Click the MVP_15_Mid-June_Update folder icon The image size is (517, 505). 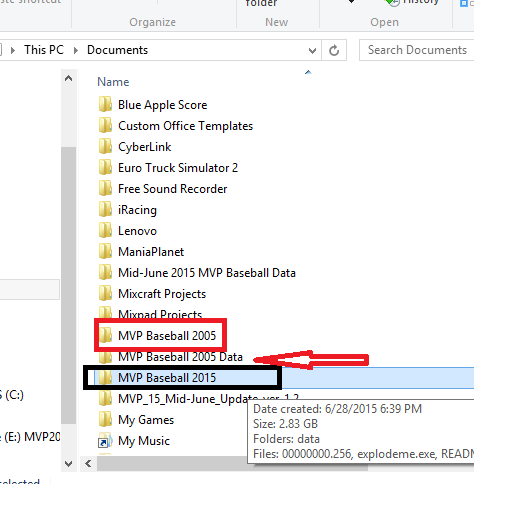pyautogui.click(x=106, y=399)
